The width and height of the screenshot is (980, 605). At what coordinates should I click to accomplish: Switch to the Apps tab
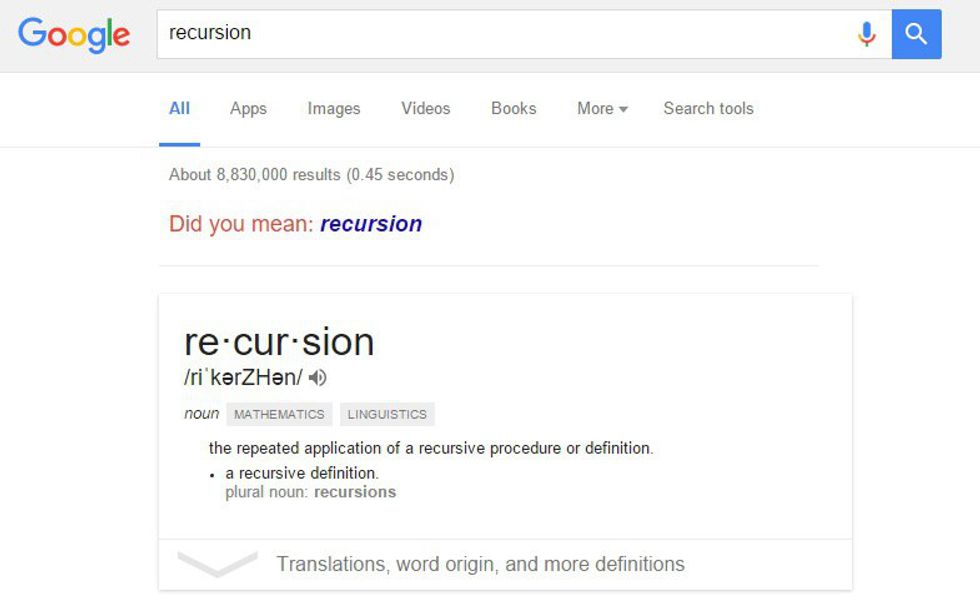pyautogui.click(x=248, y=109)
